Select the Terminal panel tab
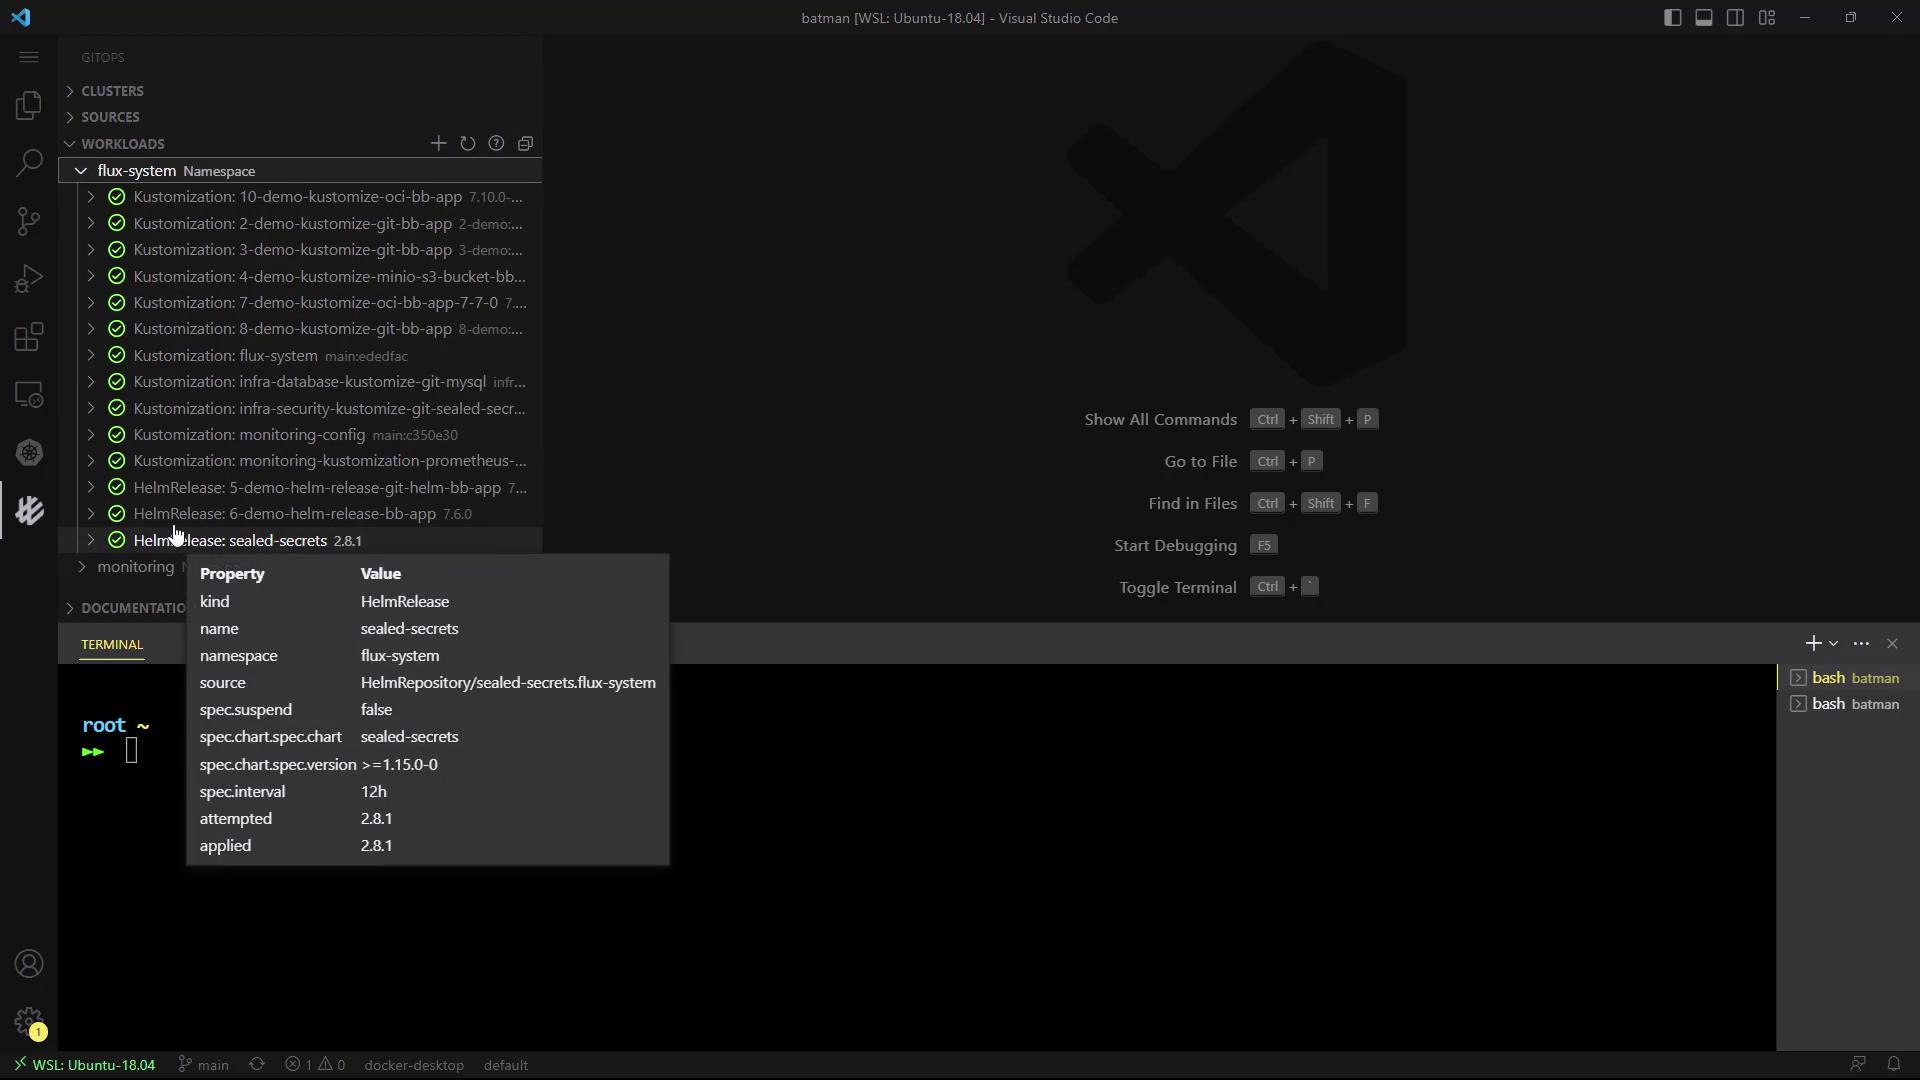Image resolution: width=1920 pixels, height=1080 pixels. coord(112,645)
